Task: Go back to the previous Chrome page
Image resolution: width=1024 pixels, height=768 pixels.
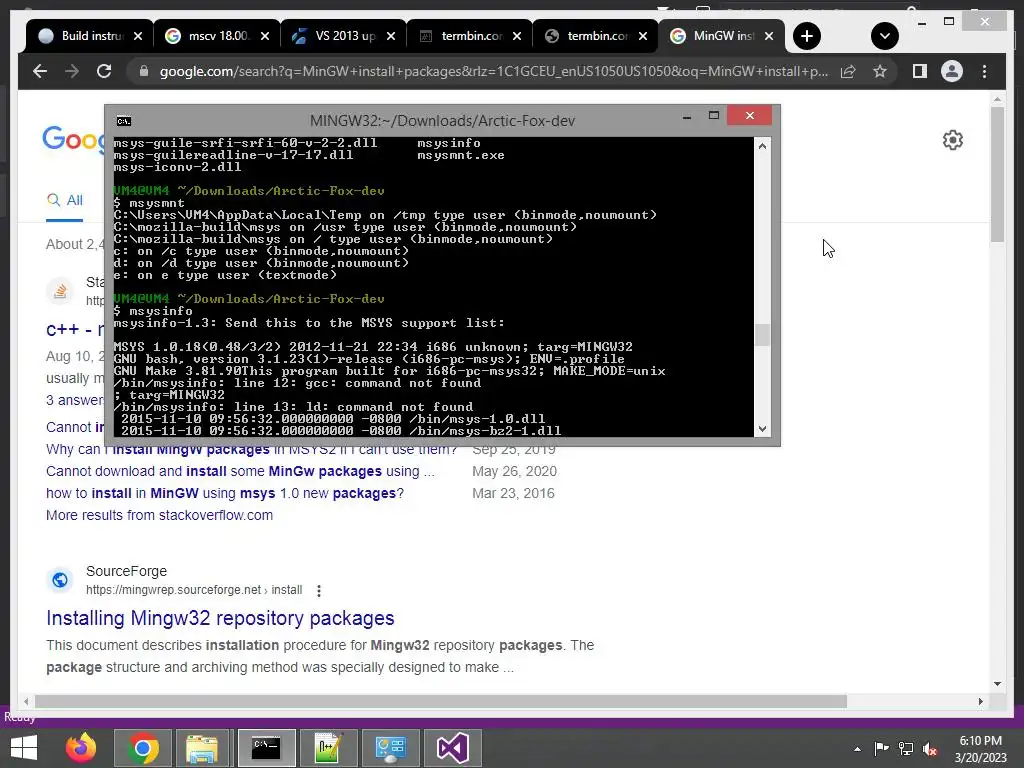Action: click(x=40, y=71)
